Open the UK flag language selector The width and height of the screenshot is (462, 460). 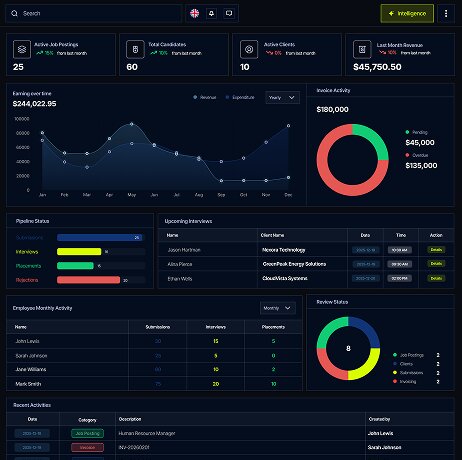coord(195,13)
